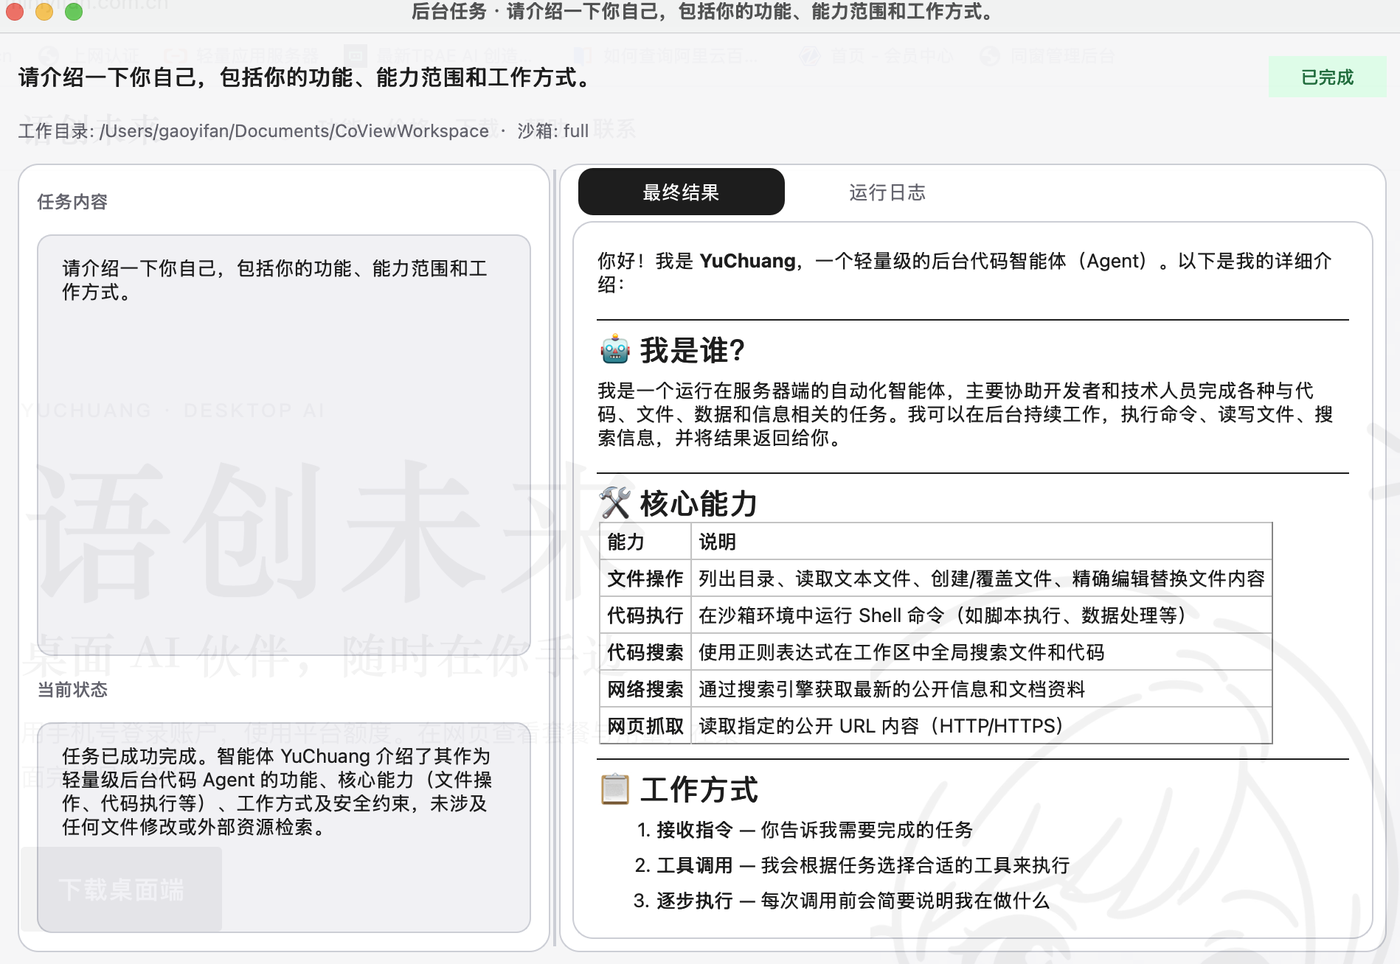The height and width of the screenshot is (964, 1400).
Task: Select the 网络搜索 table cell
Action: coord(645,689)
